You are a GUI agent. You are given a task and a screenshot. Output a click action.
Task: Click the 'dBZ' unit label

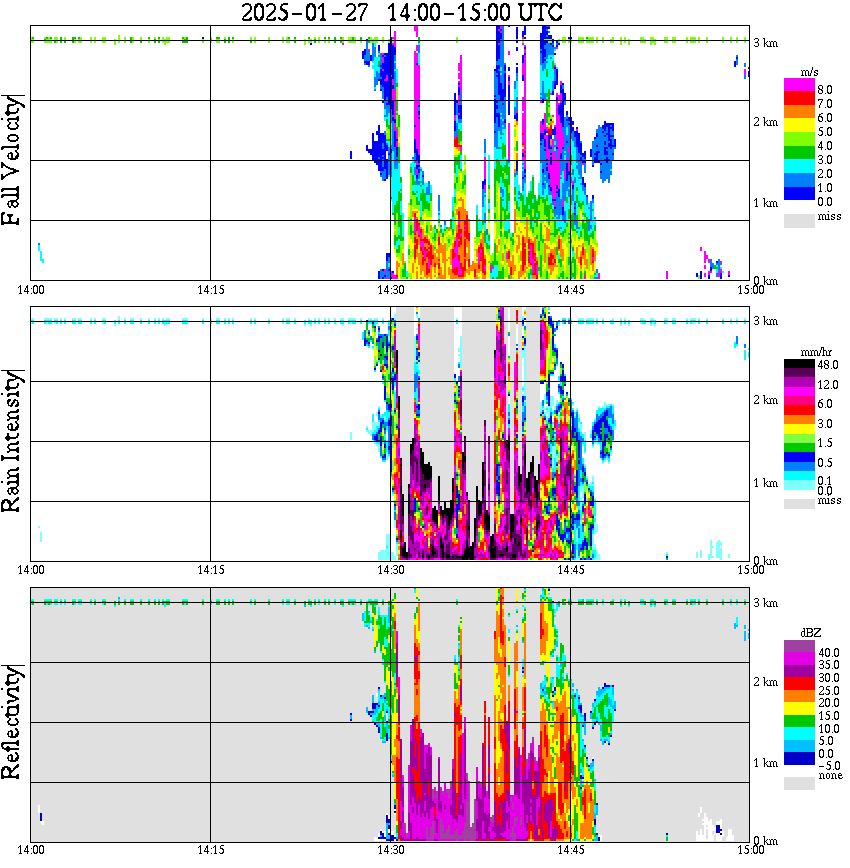[x=813, y=633]
